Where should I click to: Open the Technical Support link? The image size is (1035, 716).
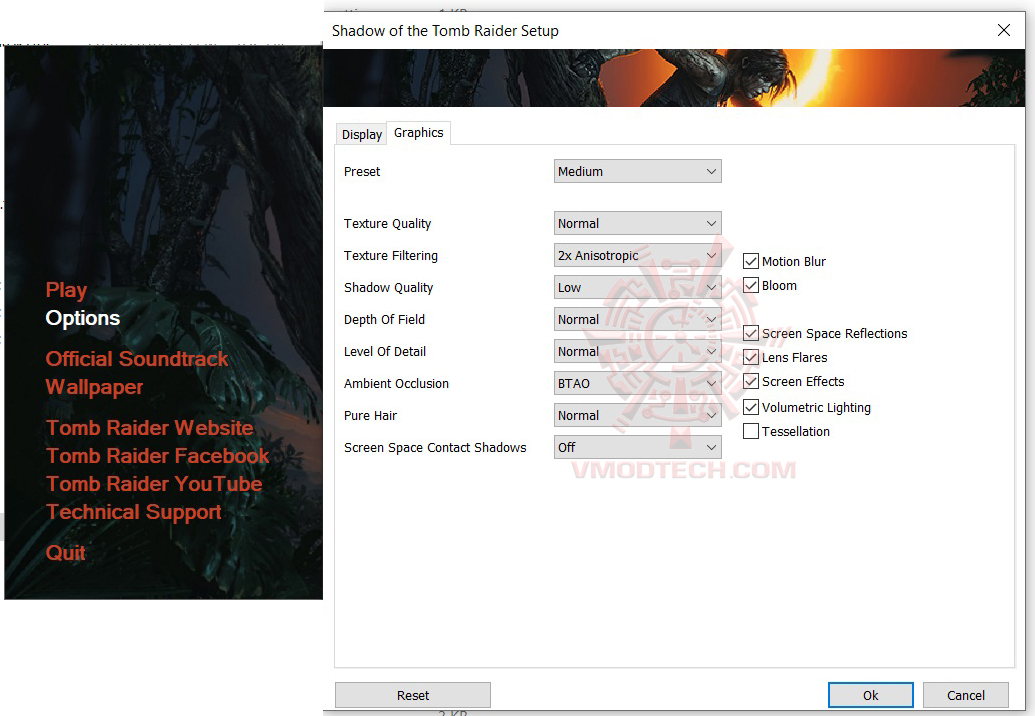[x=133, y=513]
